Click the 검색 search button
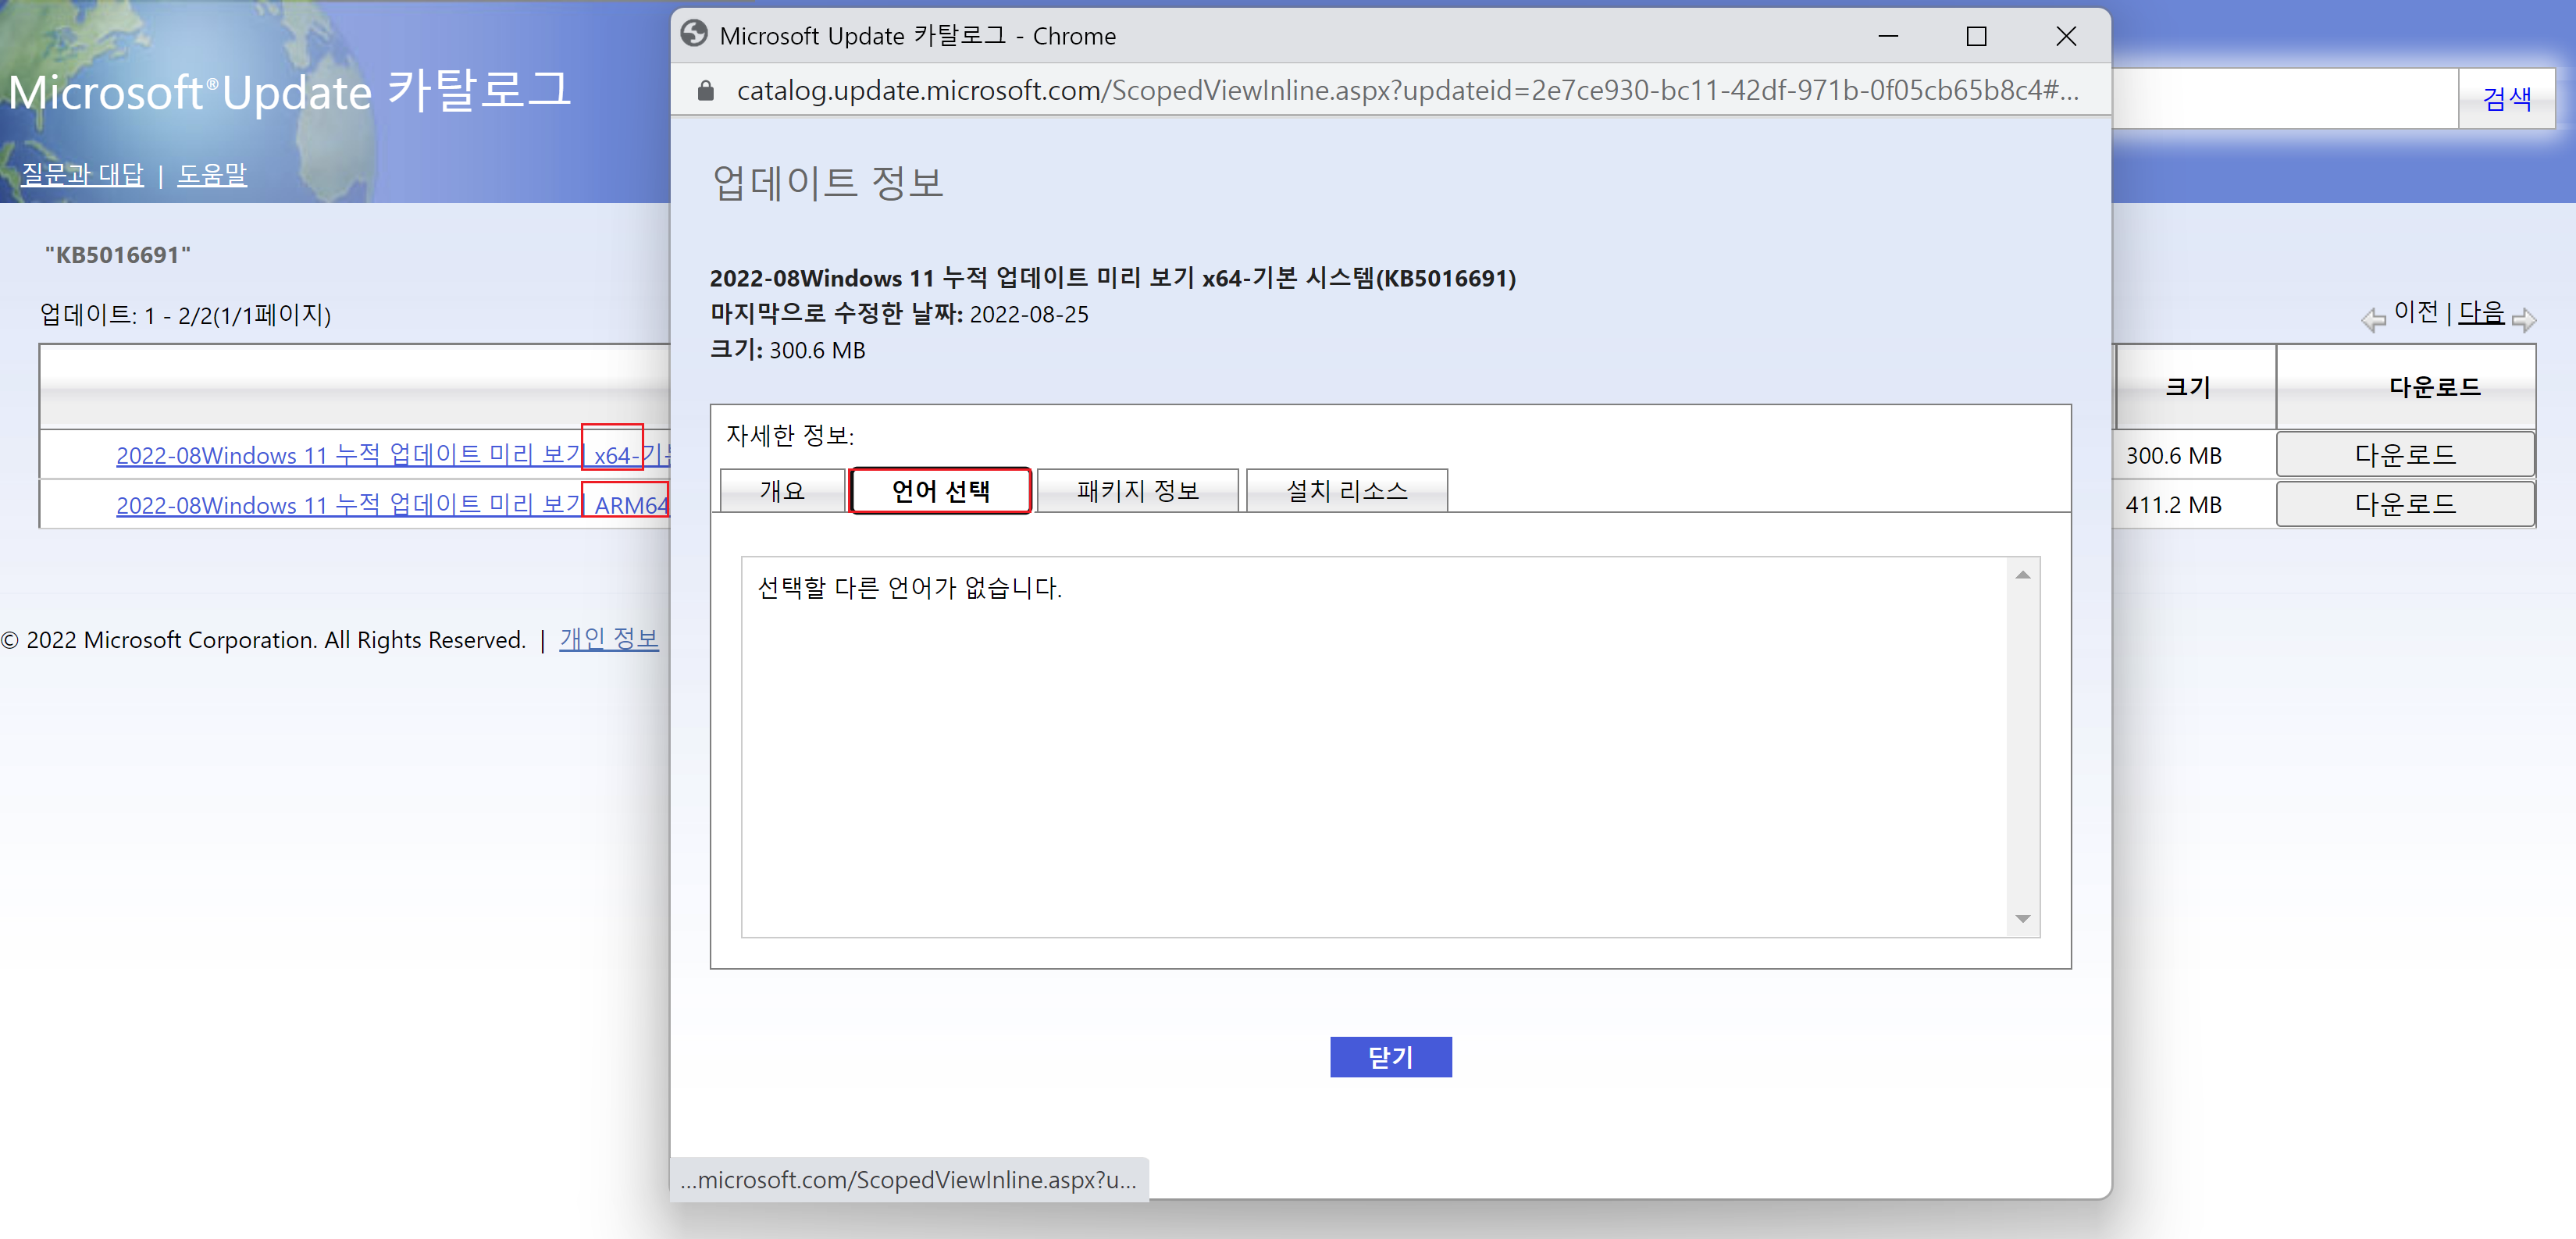2576x1239 pixels. tap(2506, 98)
